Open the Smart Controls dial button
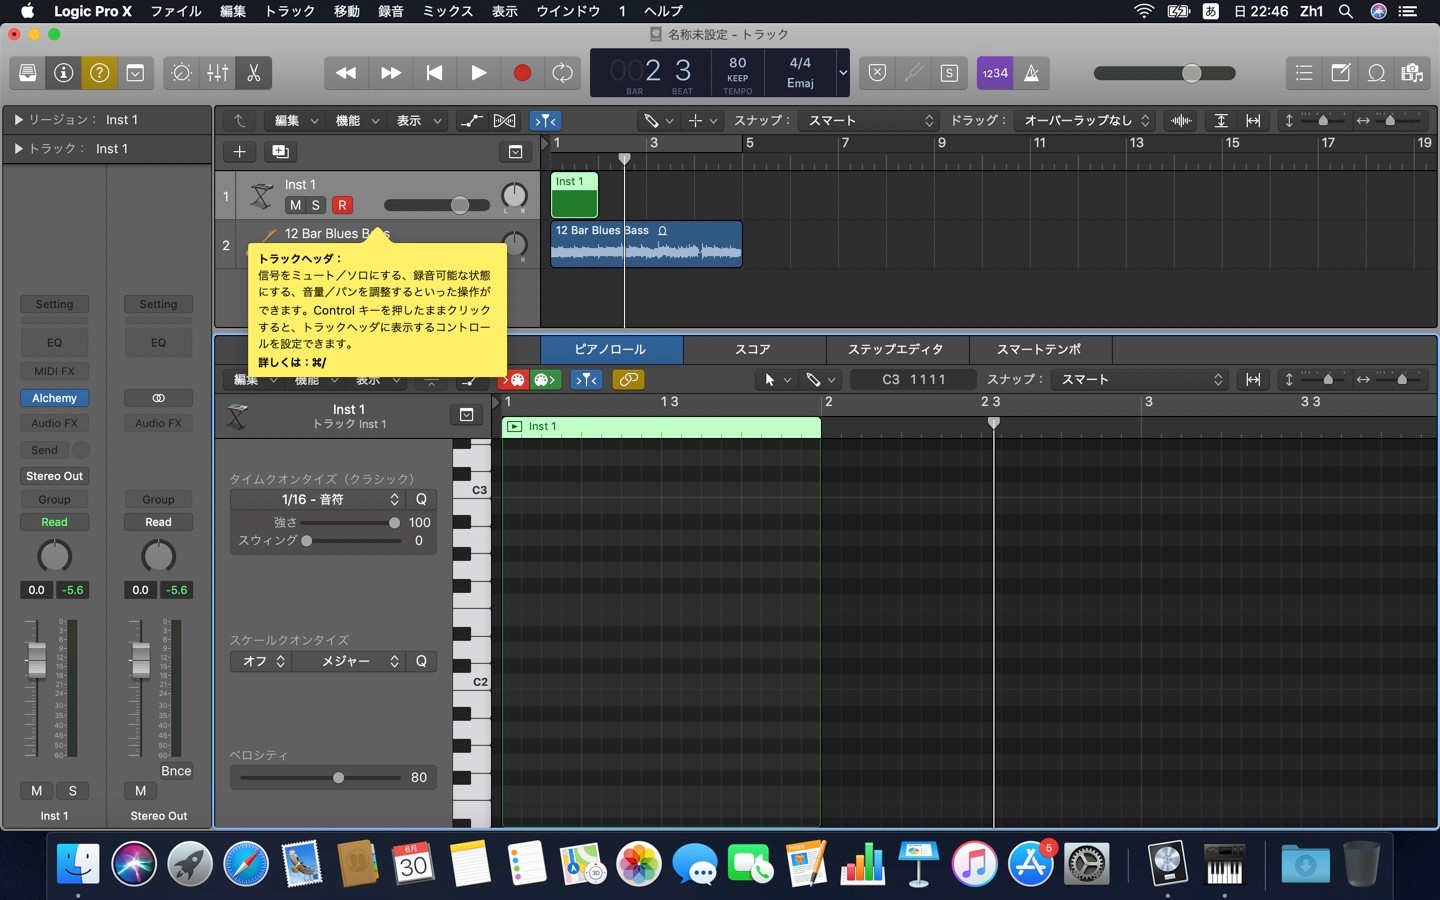Image resolution: width=1440 pixels, height=900 pixels. [181, 73]
